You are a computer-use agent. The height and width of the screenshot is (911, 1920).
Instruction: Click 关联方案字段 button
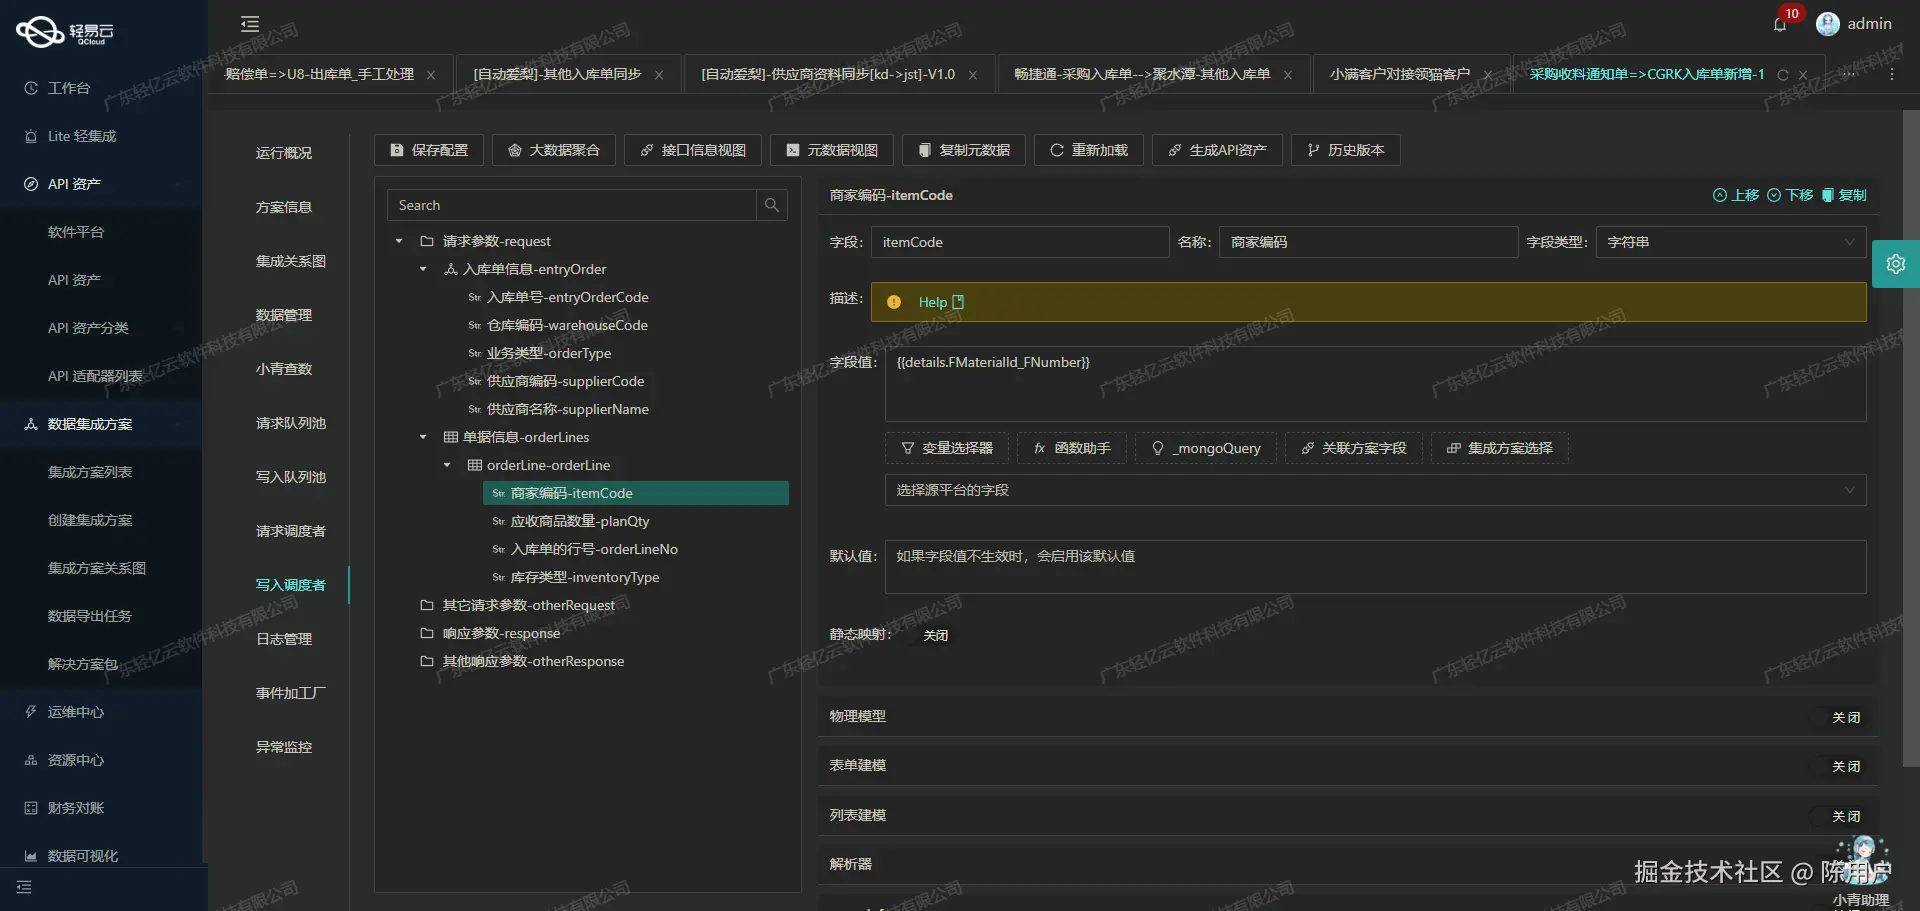coord(1354,448)
